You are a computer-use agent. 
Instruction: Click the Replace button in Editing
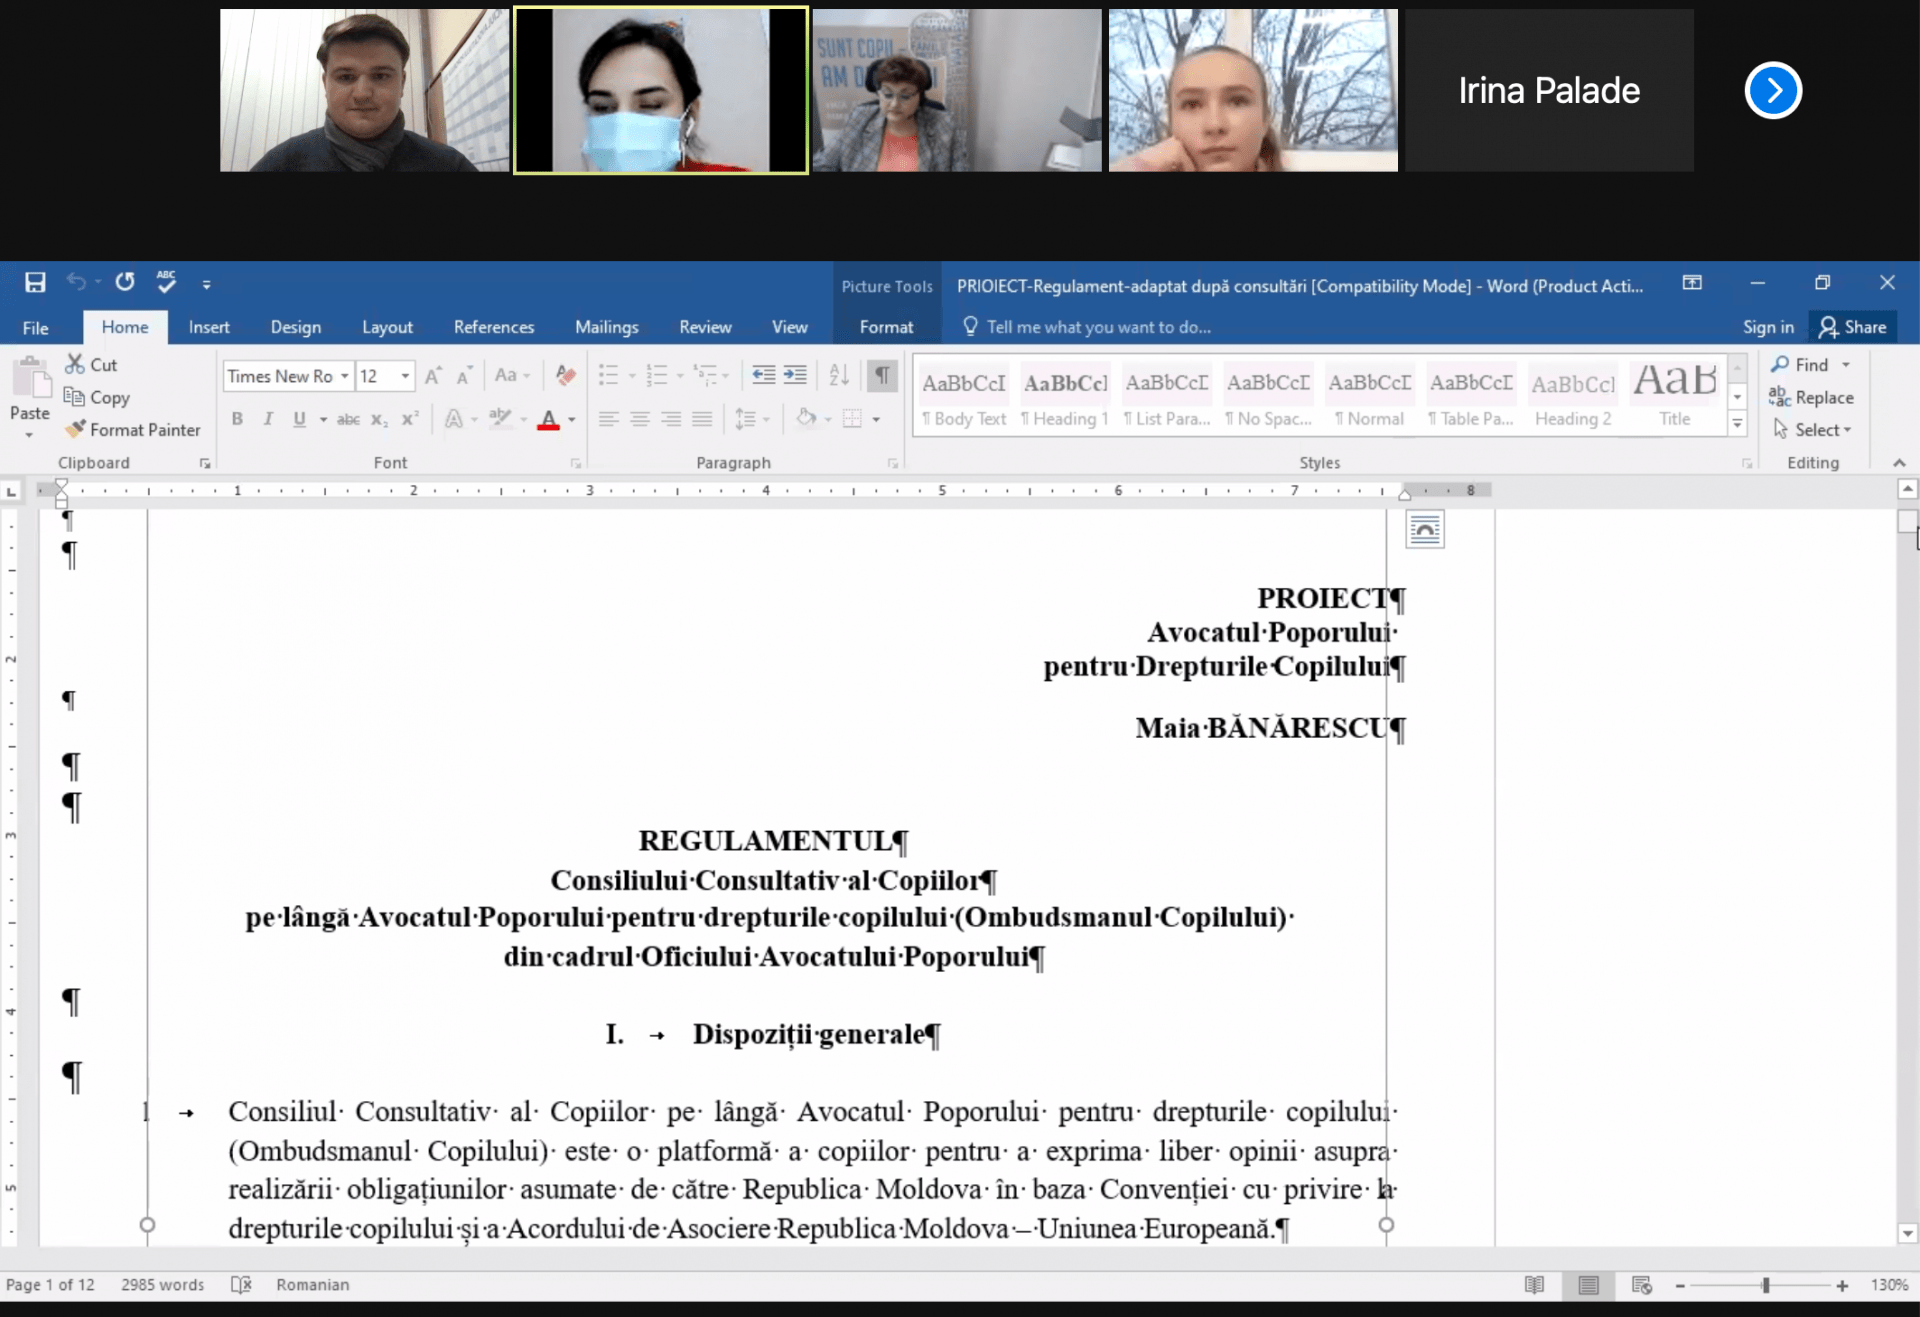point(1811,397)
